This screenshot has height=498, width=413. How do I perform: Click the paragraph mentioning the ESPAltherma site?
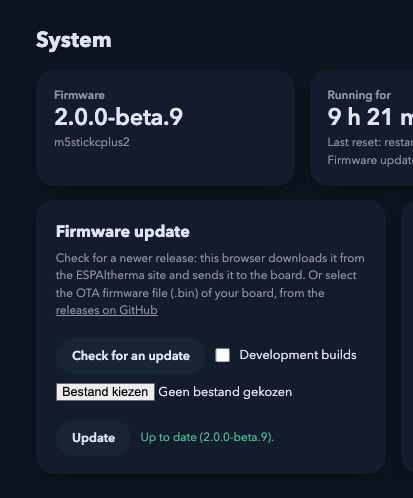(210, 284)
